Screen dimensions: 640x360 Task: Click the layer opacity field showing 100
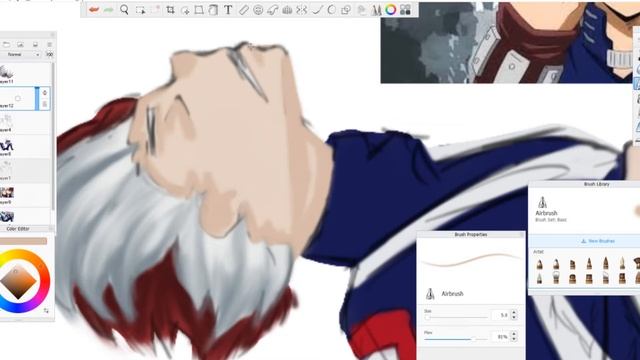tap(49, 54)
